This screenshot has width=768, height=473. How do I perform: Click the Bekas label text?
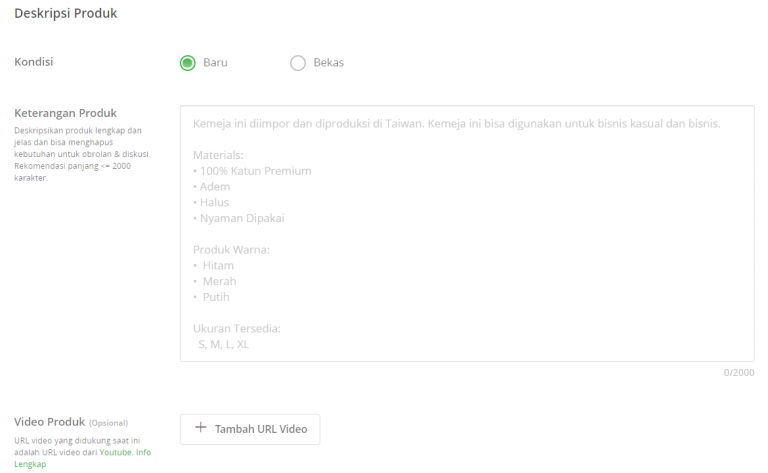pos(329,63)
